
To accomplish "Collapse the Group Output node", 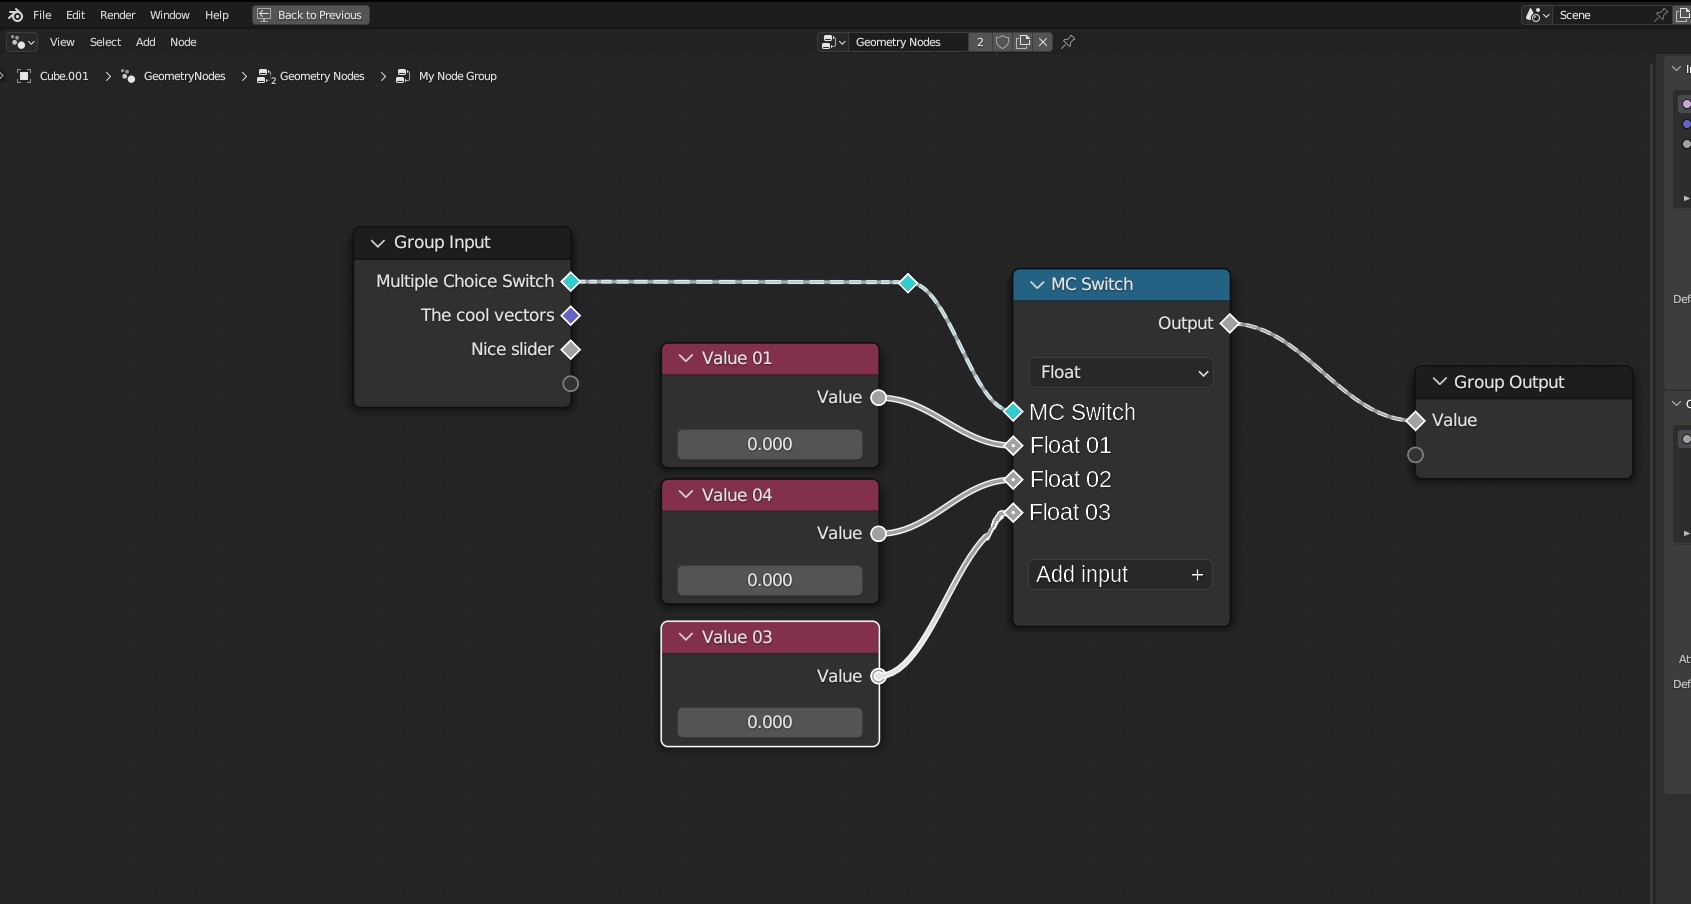I will tap(1440, 382).
